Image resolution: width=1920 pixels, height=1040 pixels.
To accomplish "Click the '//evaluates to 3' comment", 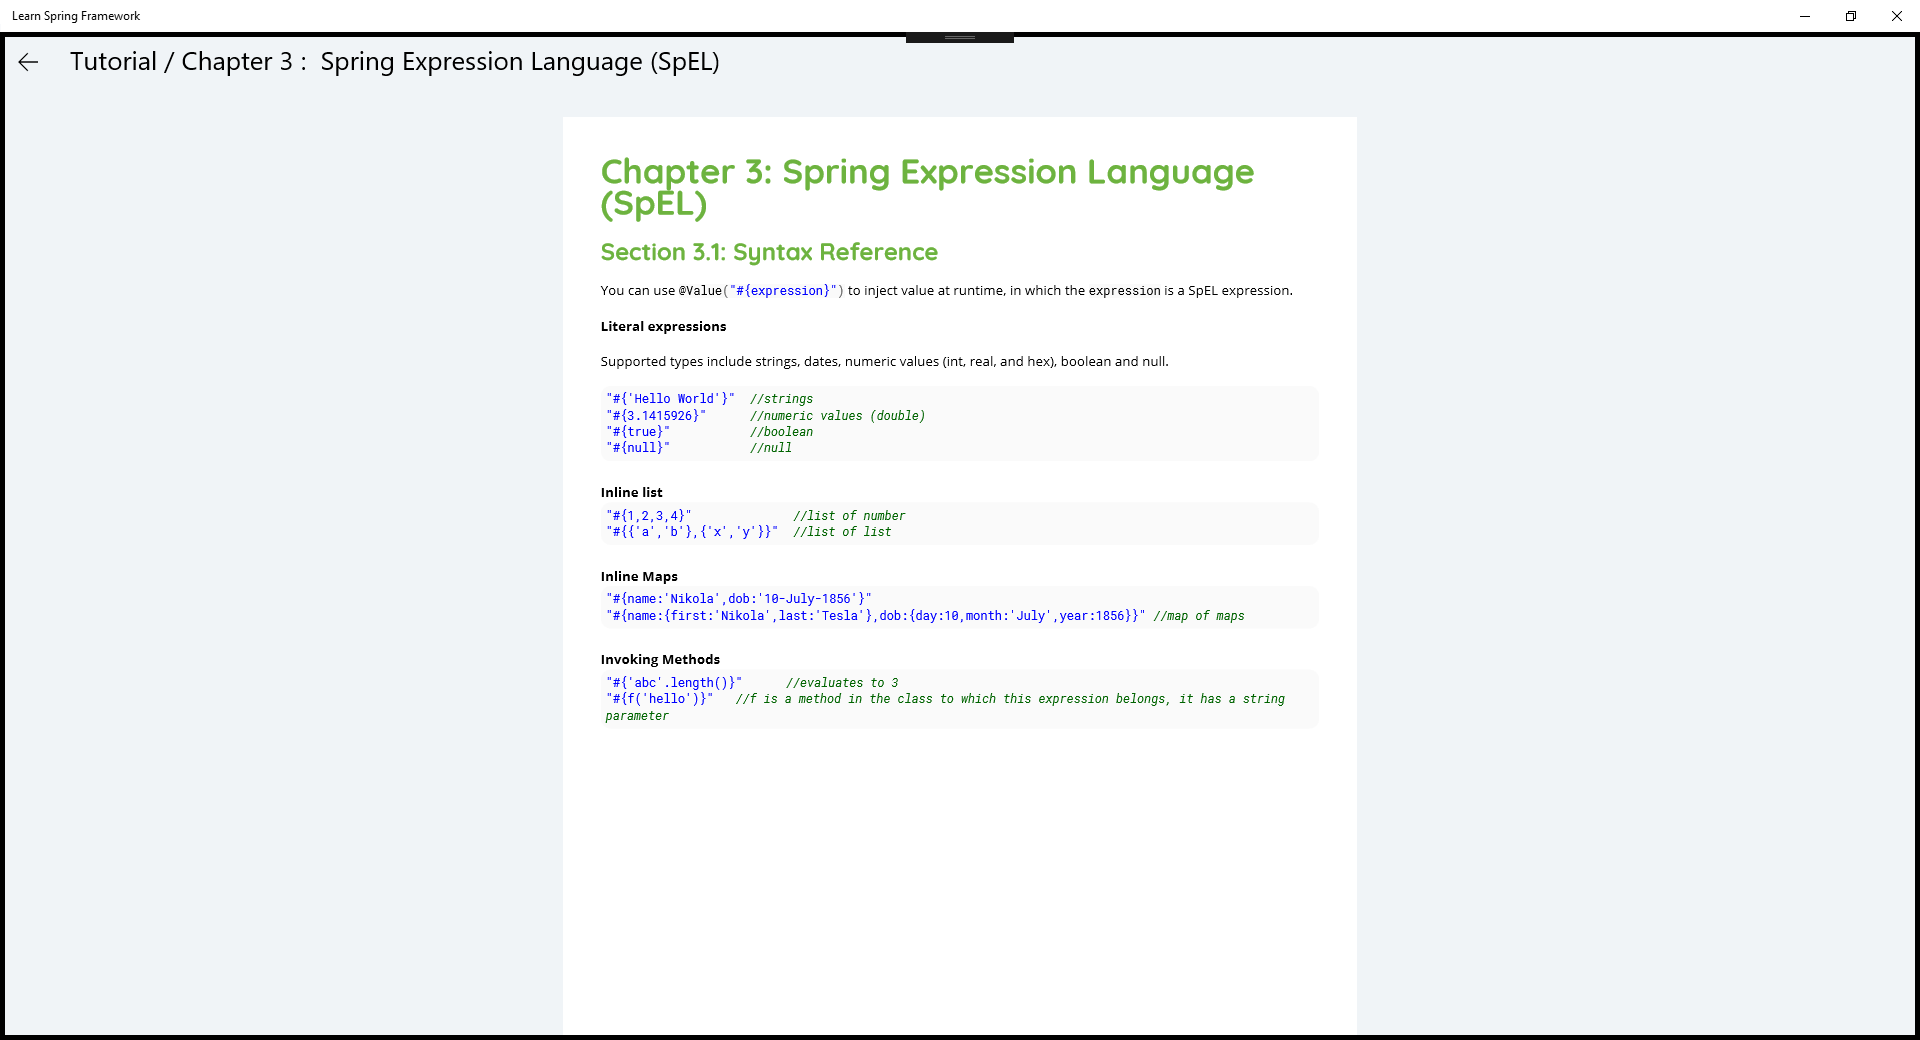I will (842, 683).
